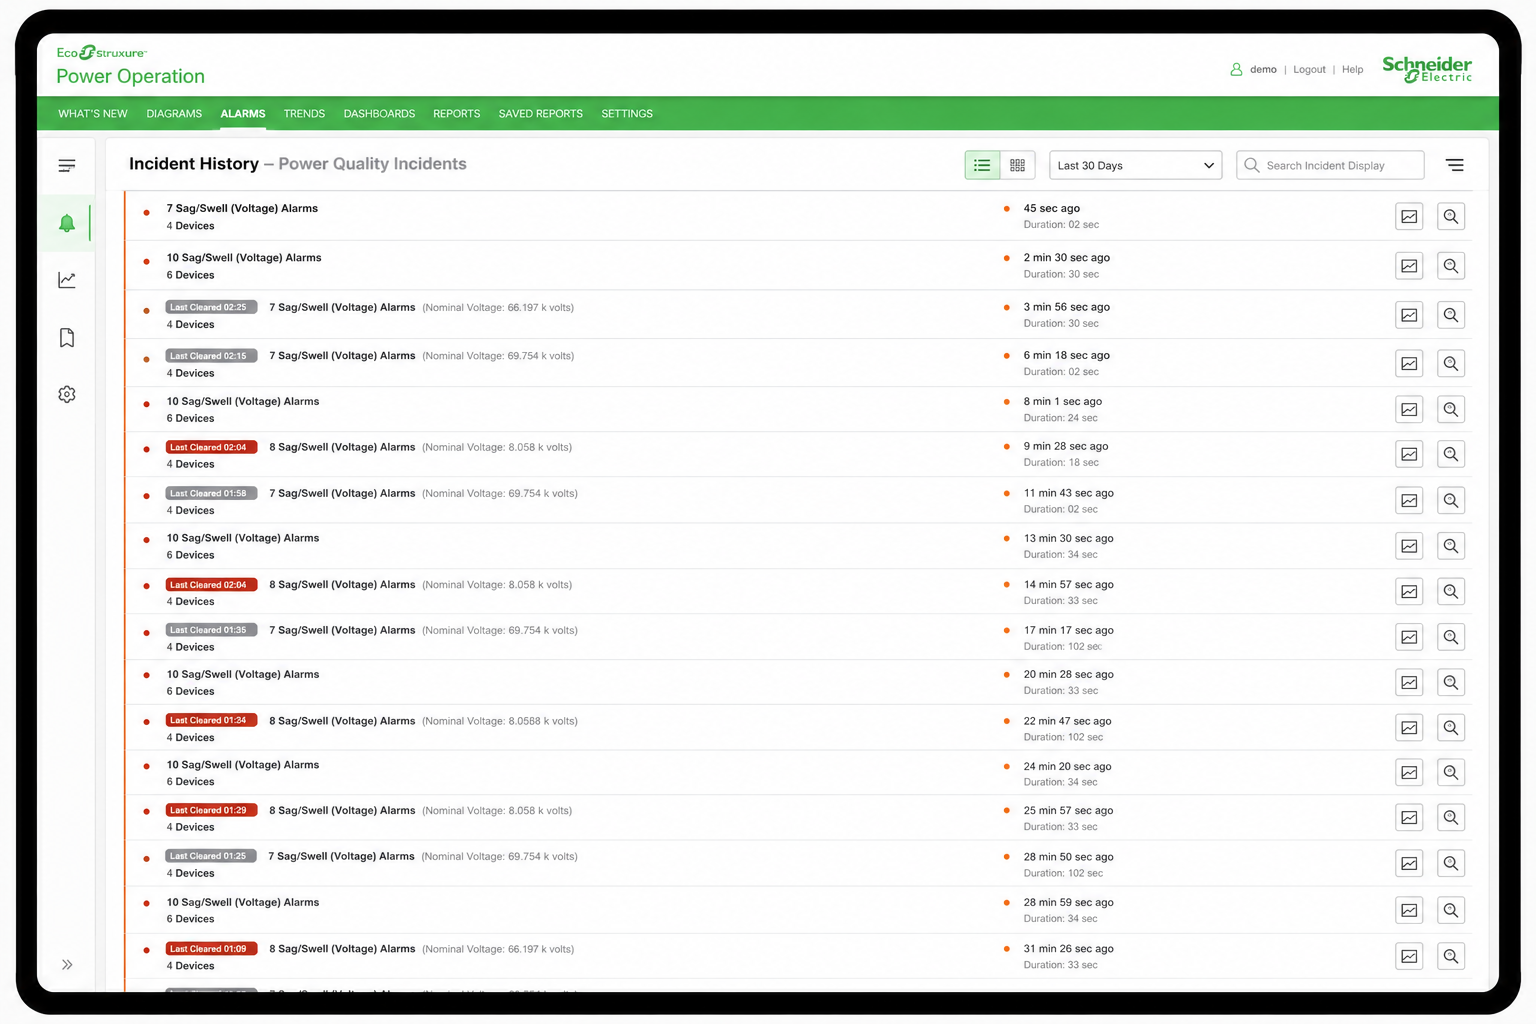The height and width of the screenshot is (1024, 1536).
Task: Select text 'Nominal Voltage: 66.197 k volts' at 3 min 56
Action: 498,308
